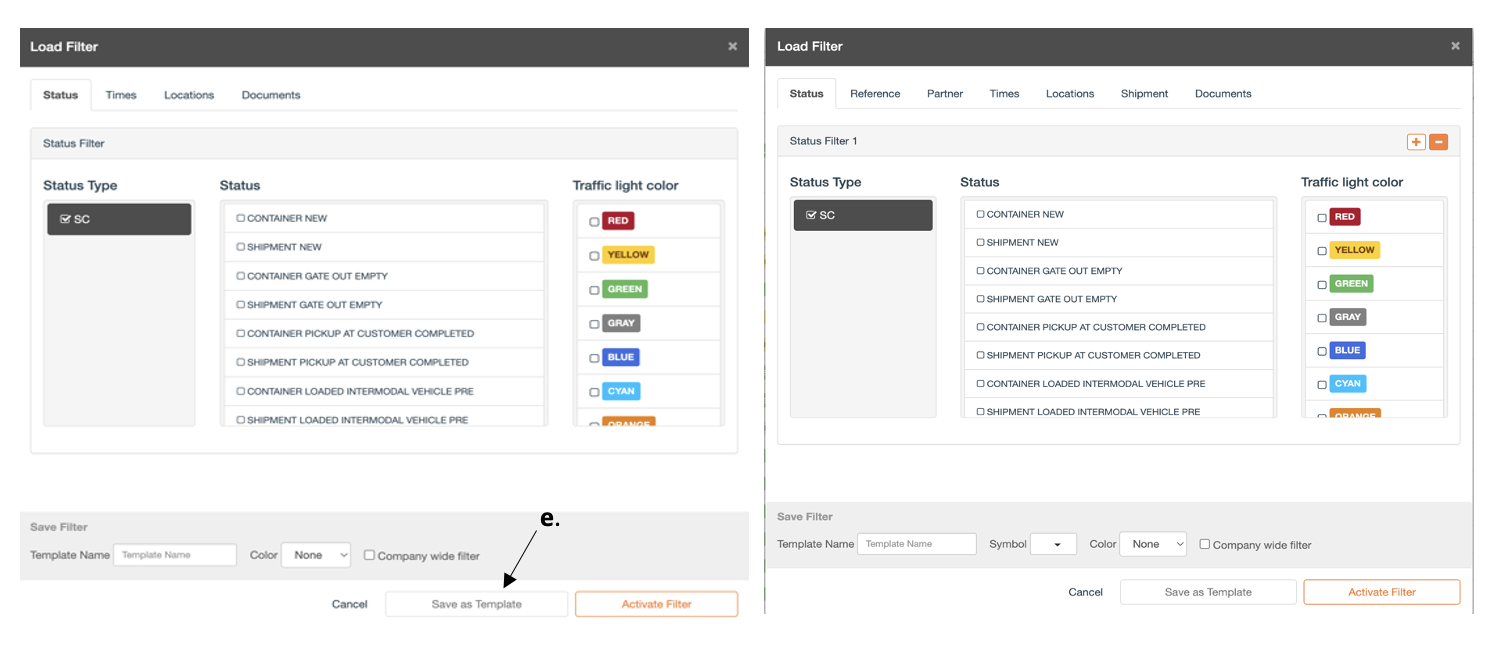This screenshot has height=652, width=1506.
Task: Tick the RED traffic light checkbox in the left dialog
Action: coord(594,222)
